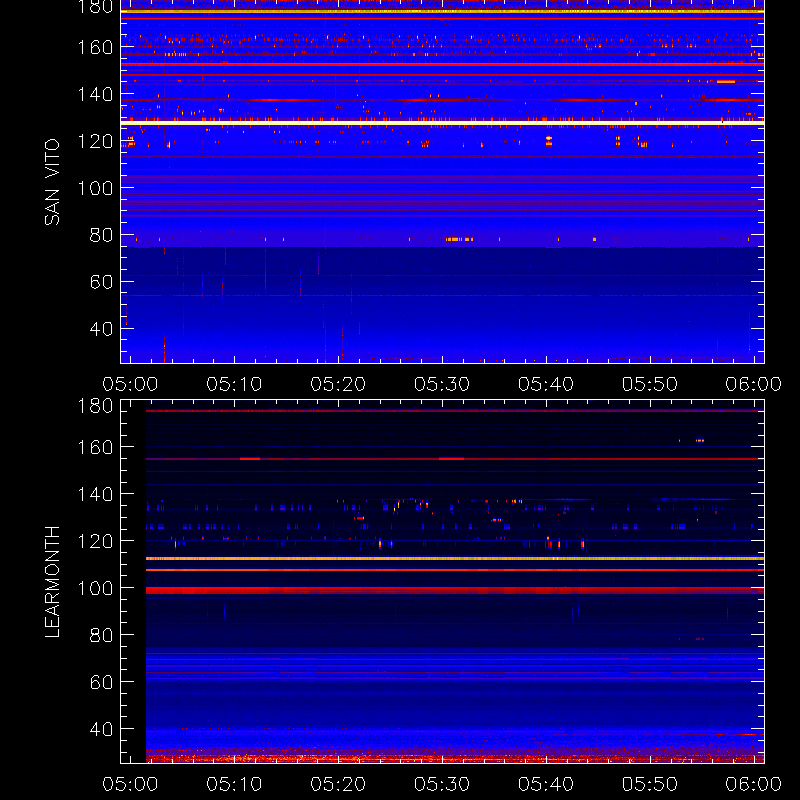800x800 pixels.
Task: Click San Vito's 120 frequency label
Action: coord(95,141)
